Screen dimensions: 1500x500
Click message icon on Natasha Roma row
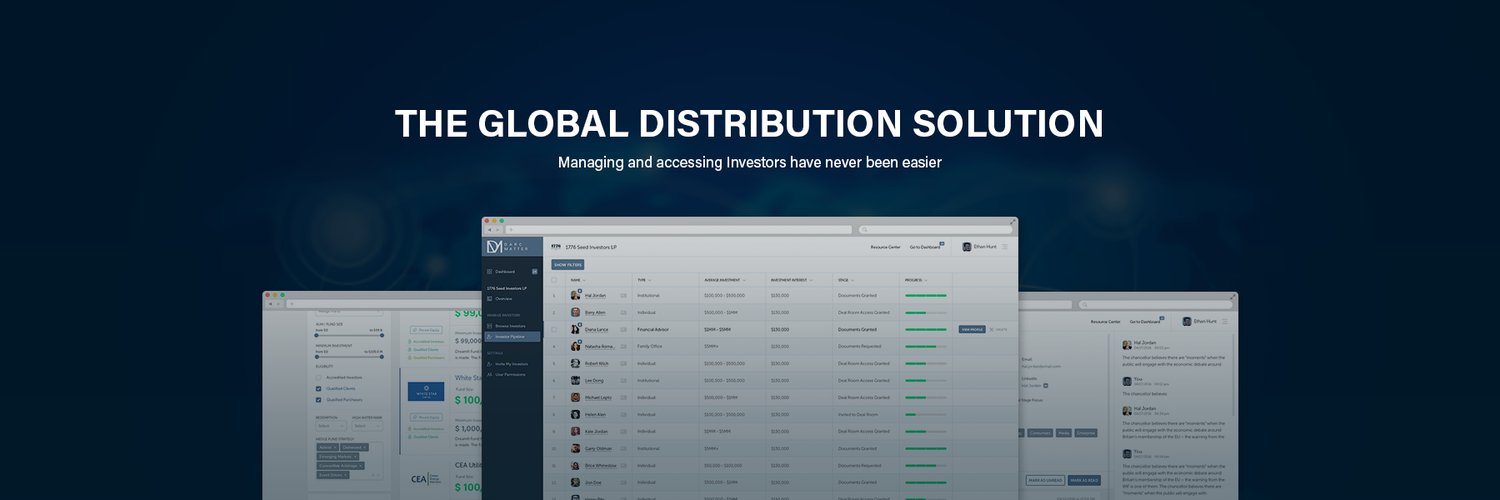(x=623, y=346)
